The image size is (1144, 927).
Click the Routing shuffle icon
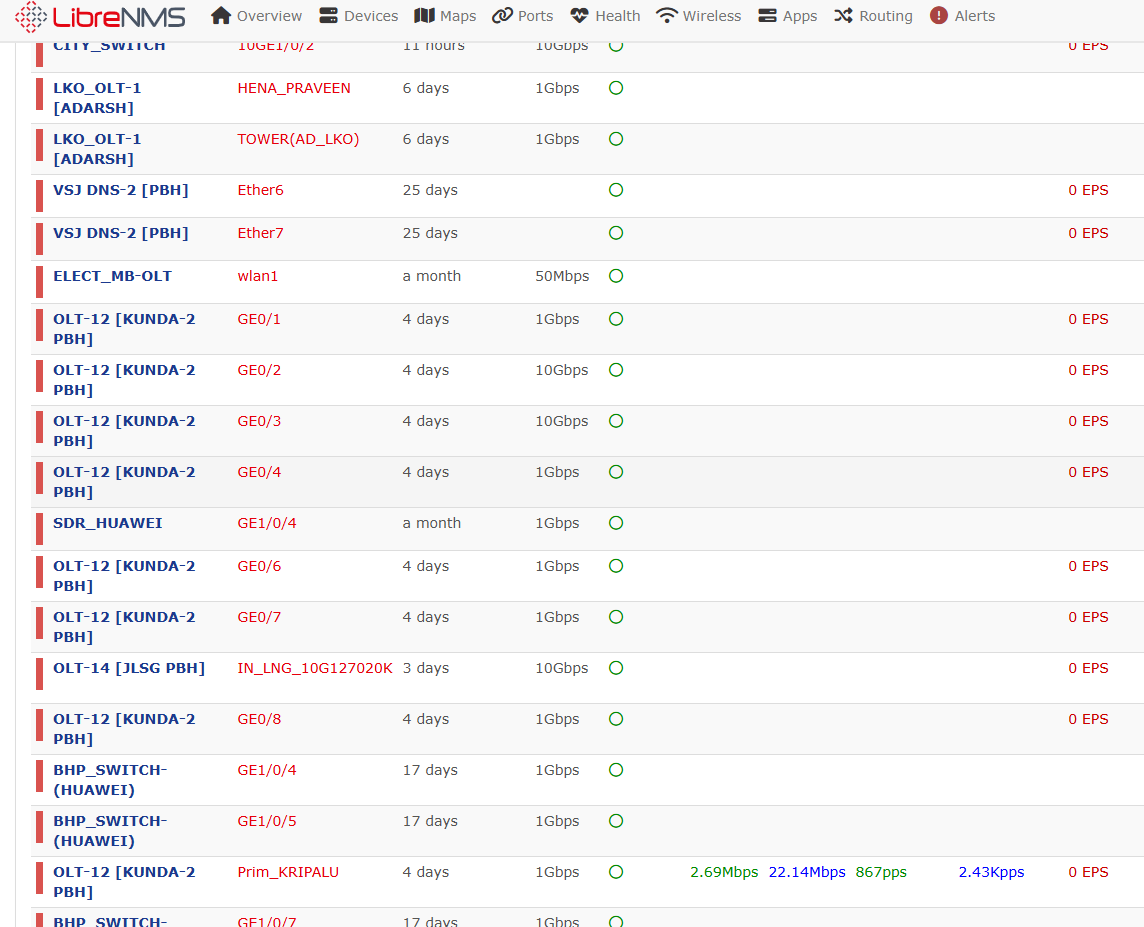pos(843,15)
